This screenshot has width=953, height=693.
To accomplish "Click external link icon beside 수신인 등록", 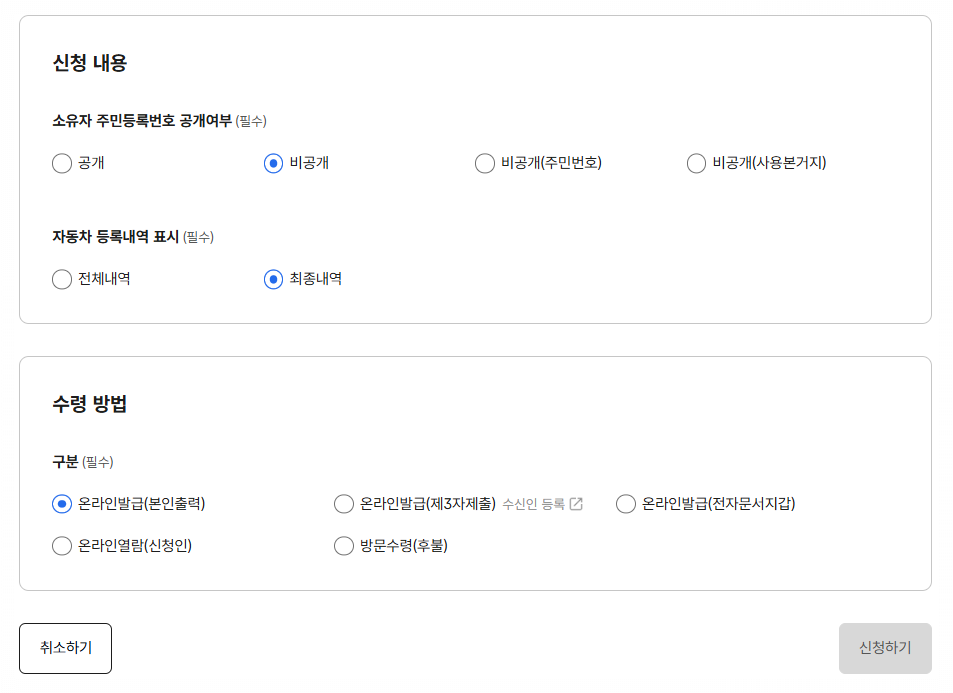I will [x=576, y=504].
